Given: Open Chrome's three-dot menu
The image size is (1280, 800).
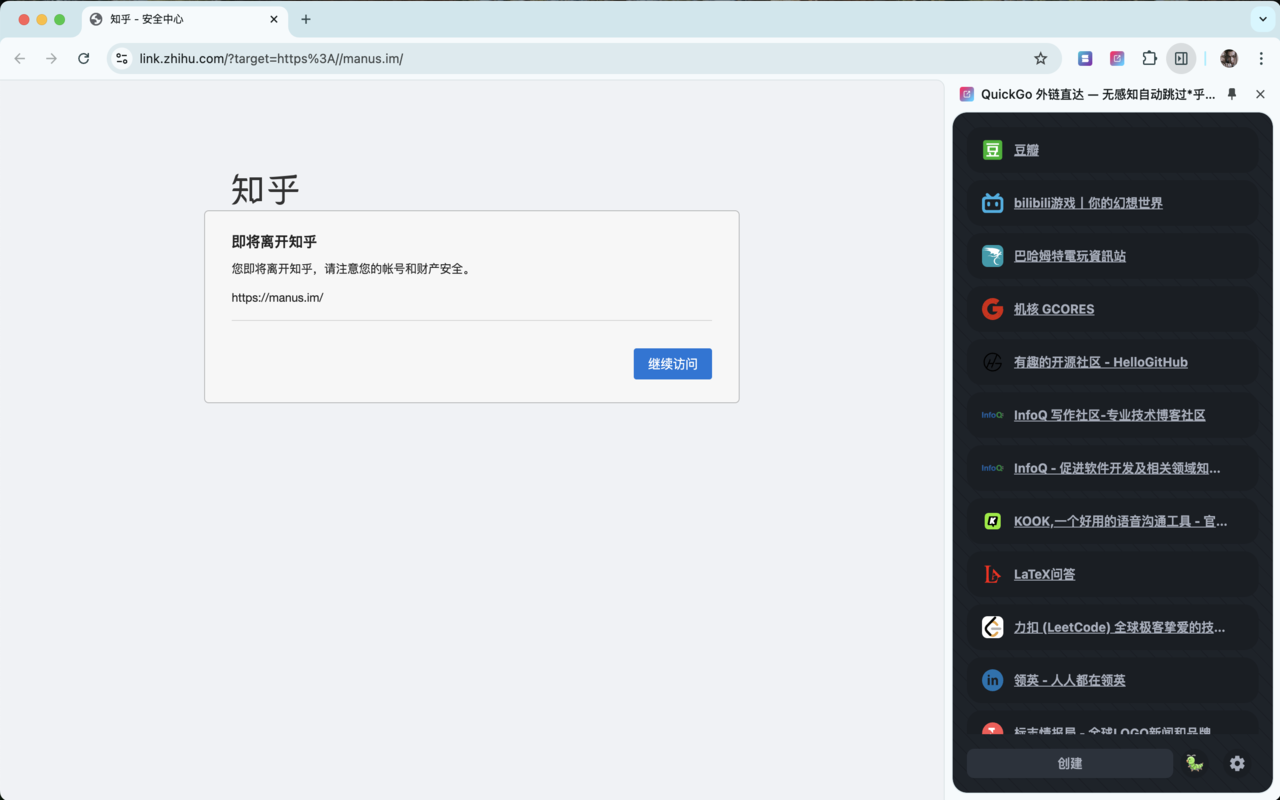Looking at the screenshot, I should [1262, 58].
